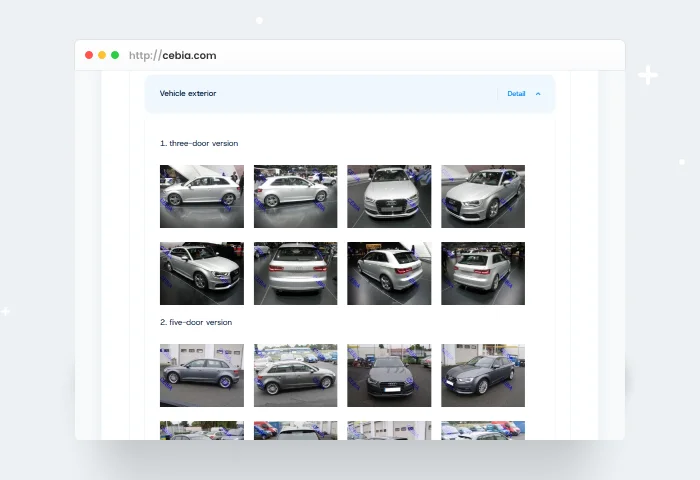Click the yellow minimize window dot
Screen dimensions: 700x480
102,55
